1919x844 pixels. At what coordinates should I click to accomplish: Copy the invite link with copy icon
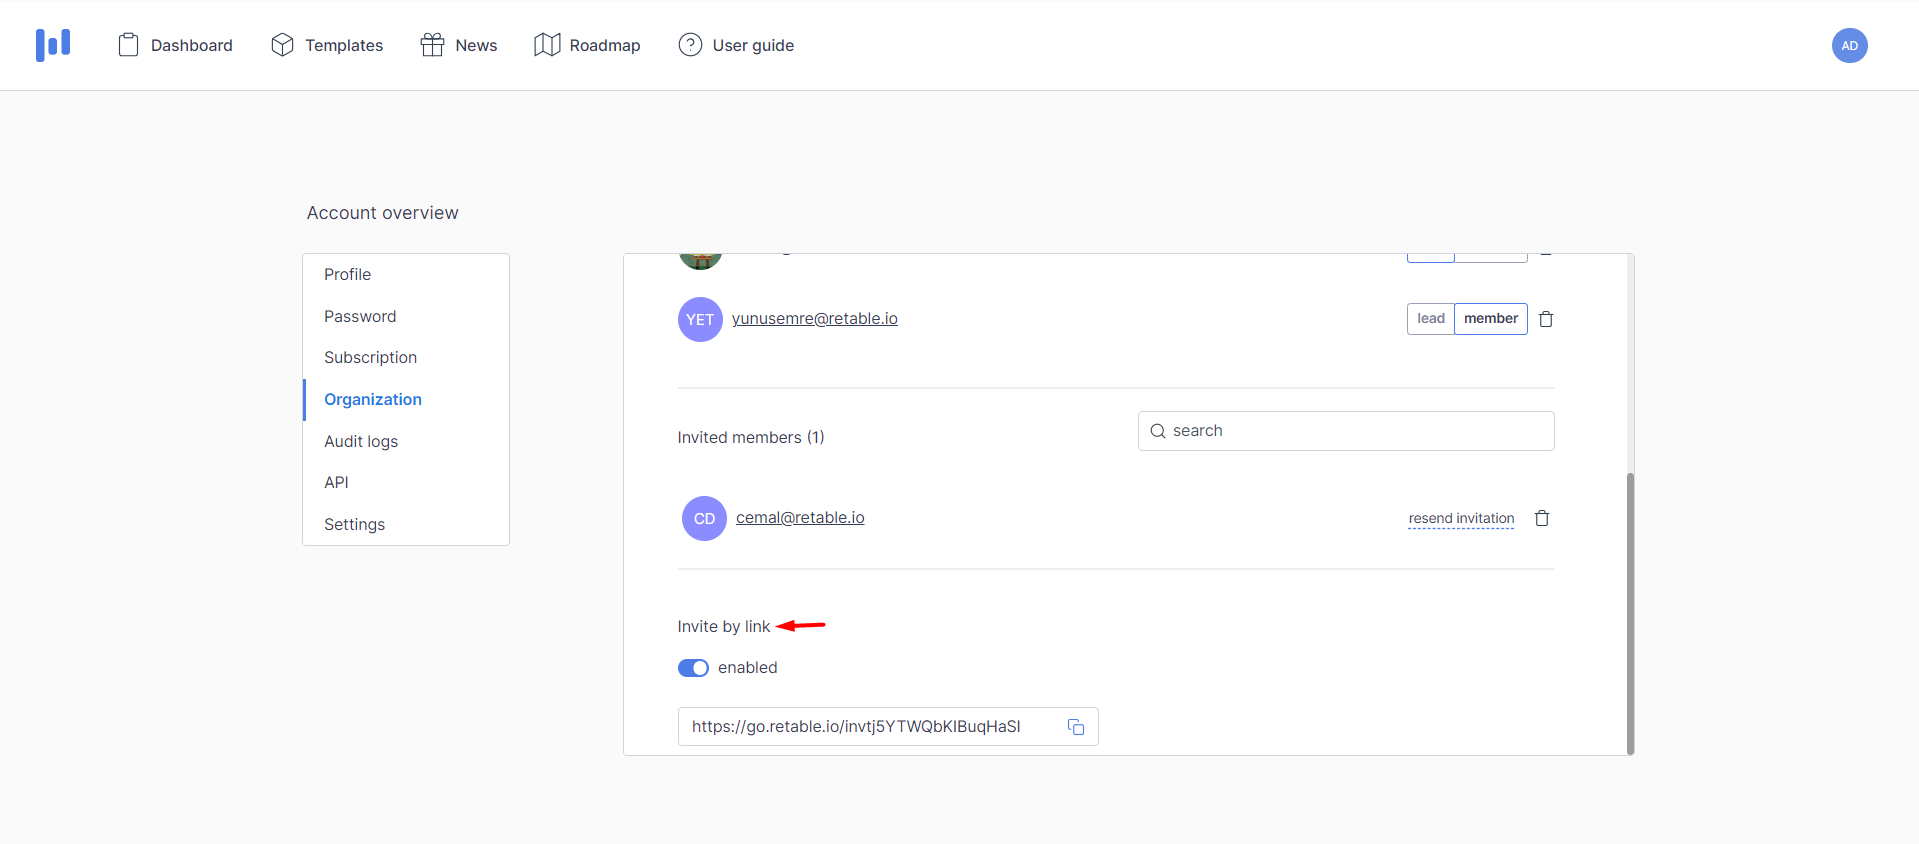click(1076, 727)
